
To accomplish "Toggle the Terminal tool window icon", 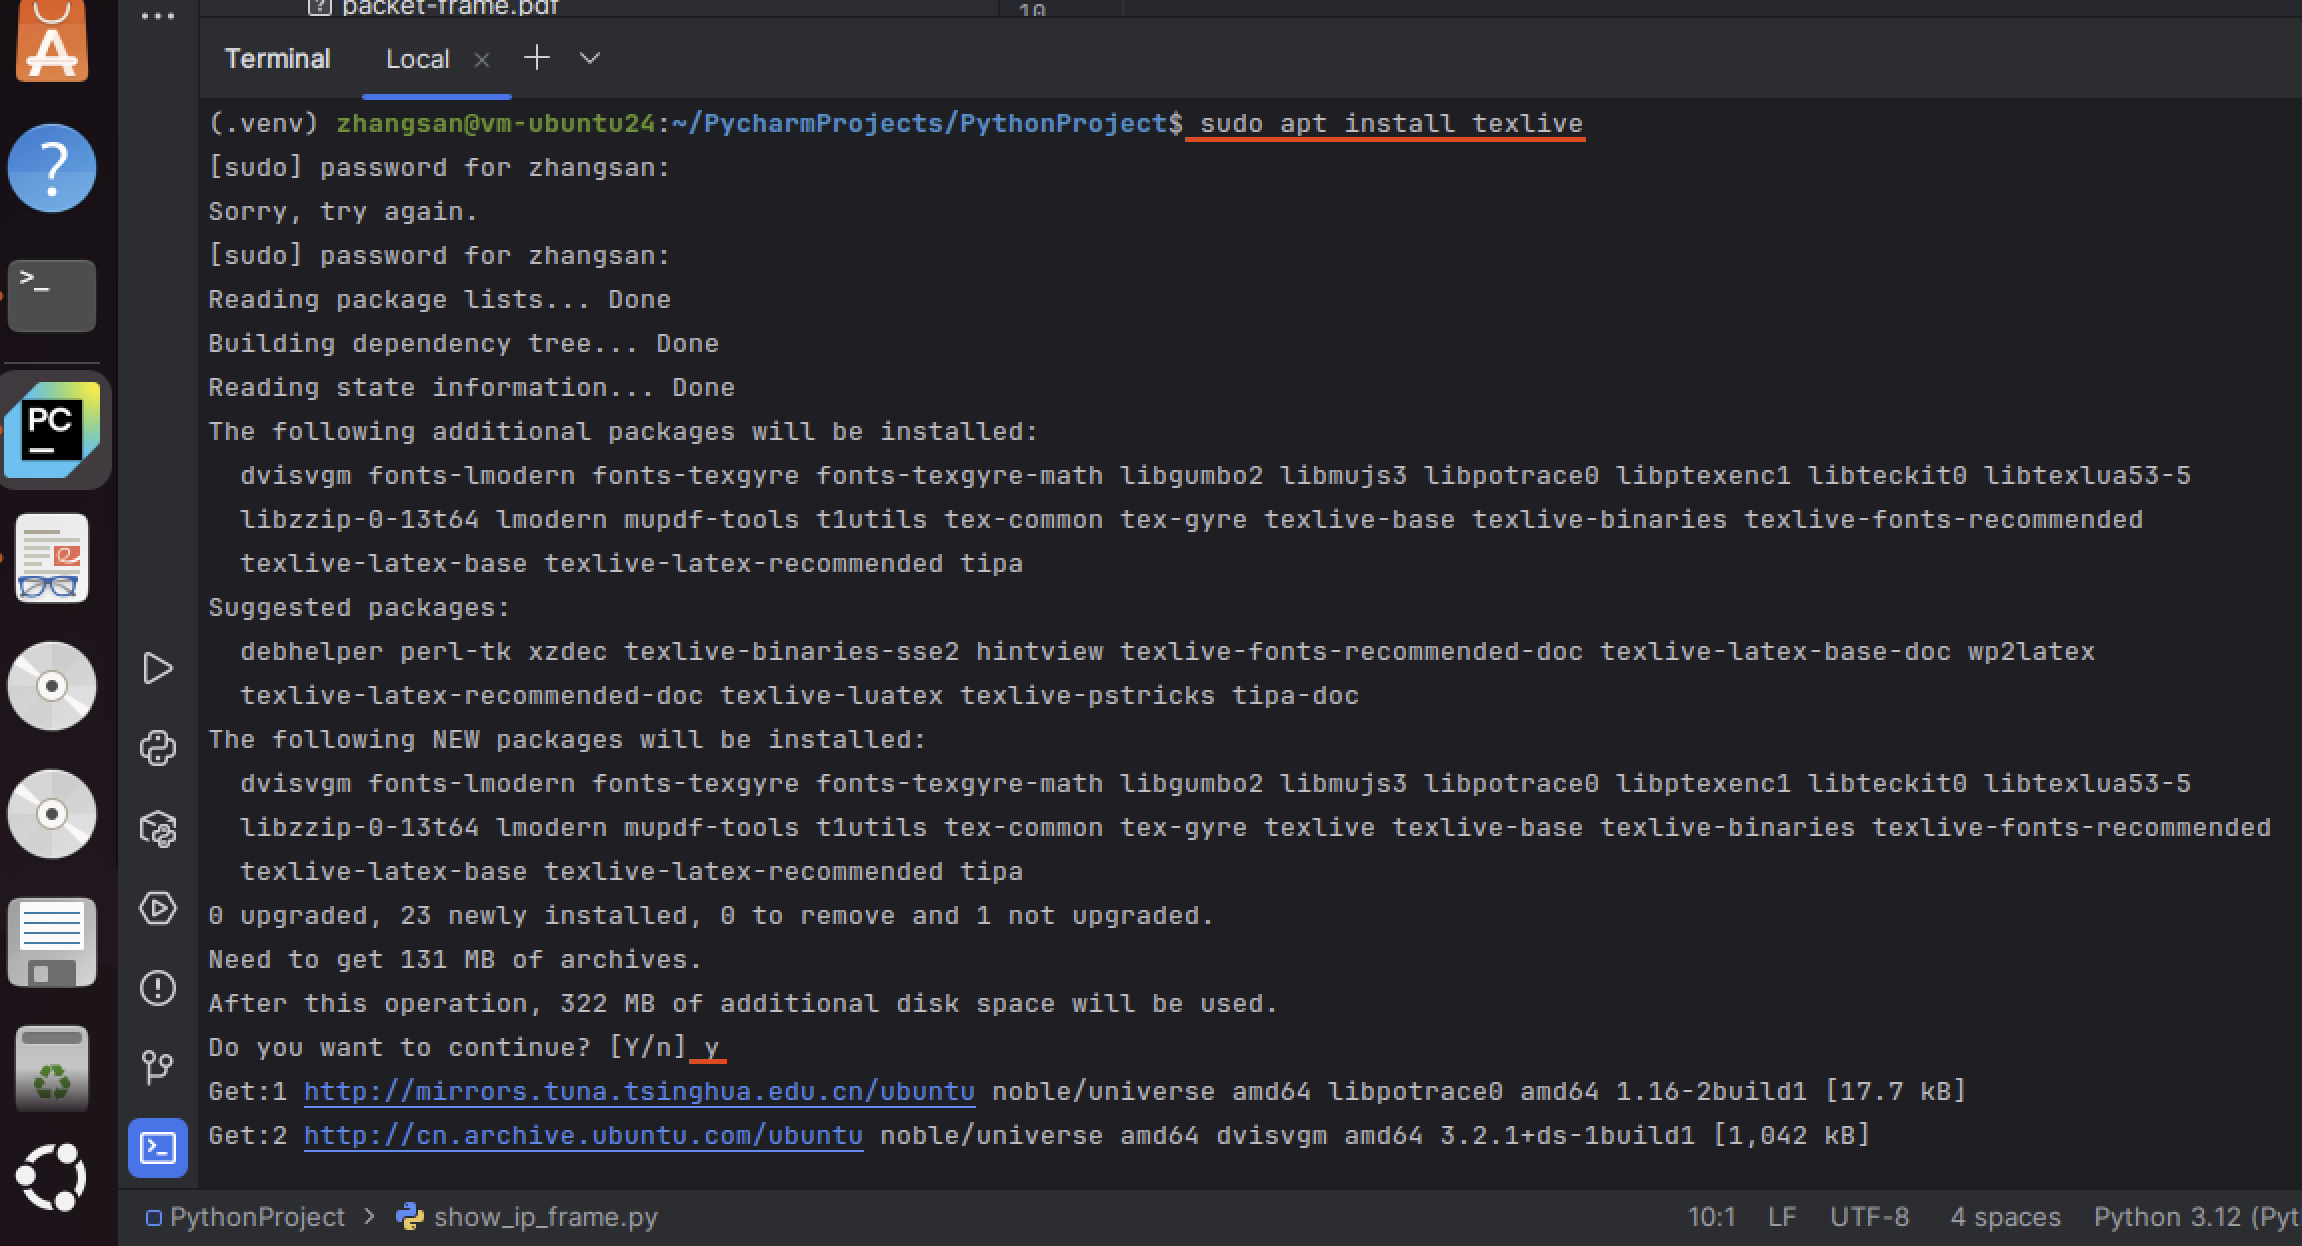I will tap(158, 1147).
